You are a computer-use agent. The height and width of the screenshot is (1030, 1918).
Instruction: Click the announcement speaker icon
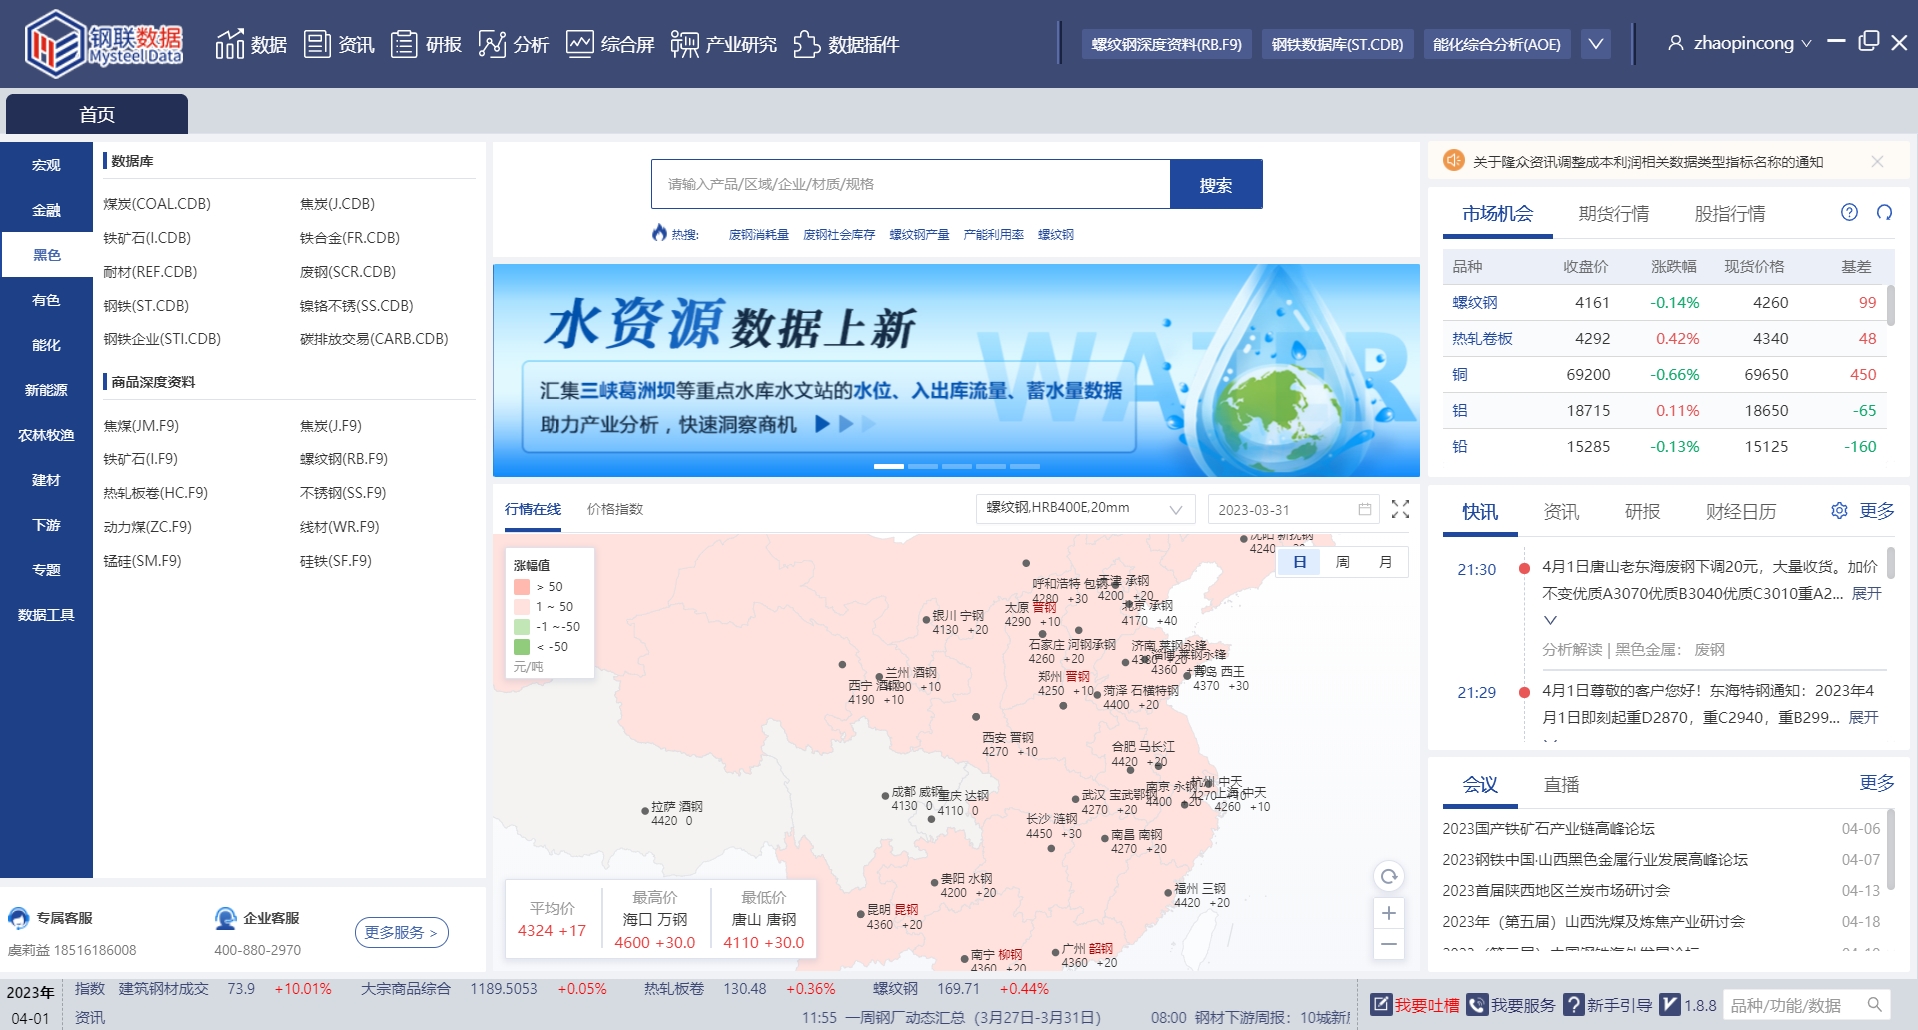click(x=1453, y=161)
